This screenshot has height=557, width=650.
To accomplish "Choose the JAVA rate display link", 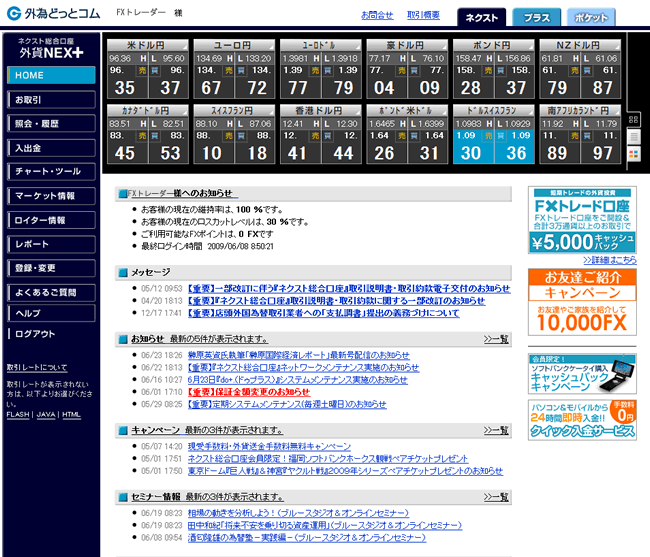I will point(46,414).
